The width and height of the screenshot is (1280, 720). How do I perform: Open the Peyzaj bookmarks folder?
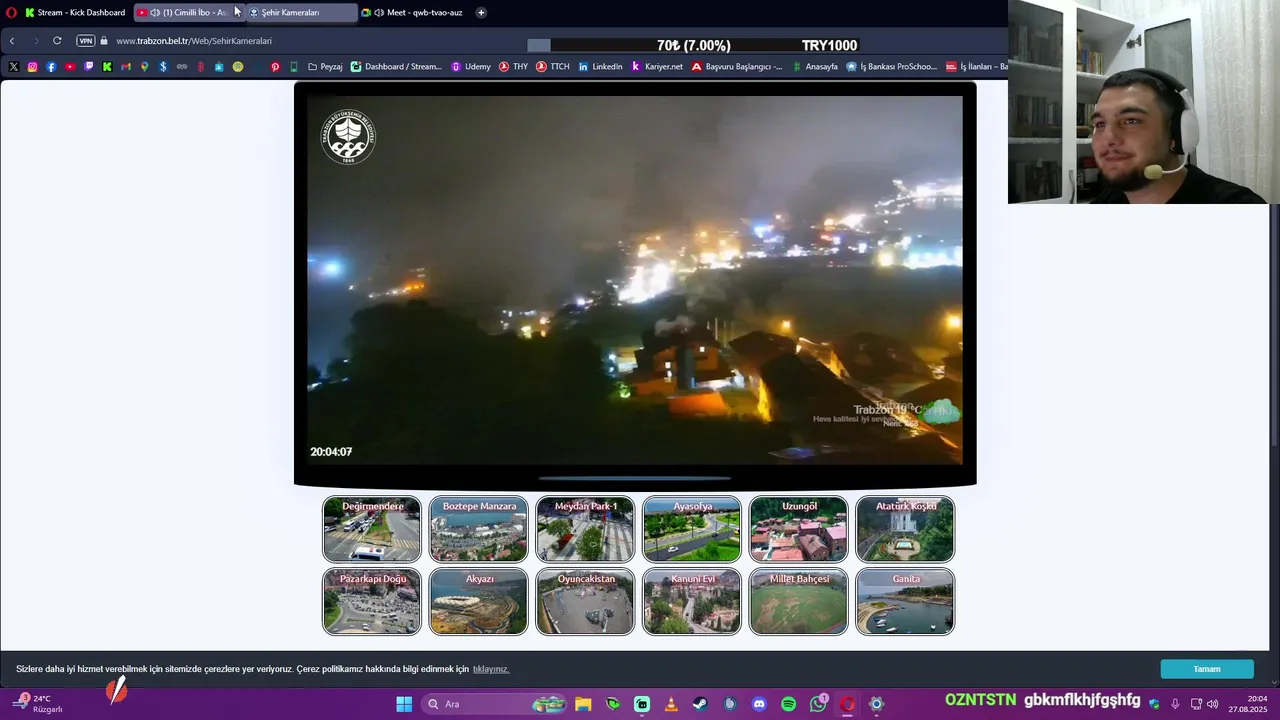(x=325, y=67)
